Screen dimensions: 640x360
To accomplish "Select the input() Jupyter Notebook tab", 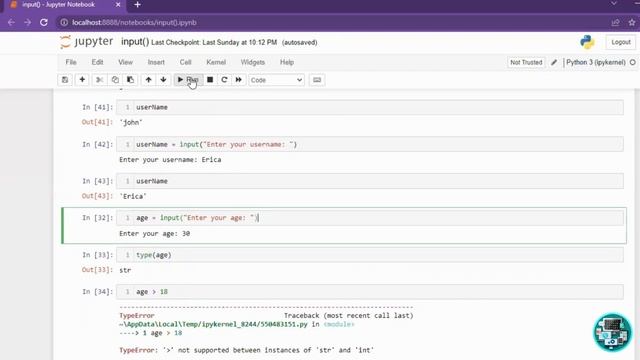I will [x=58, y=4].
